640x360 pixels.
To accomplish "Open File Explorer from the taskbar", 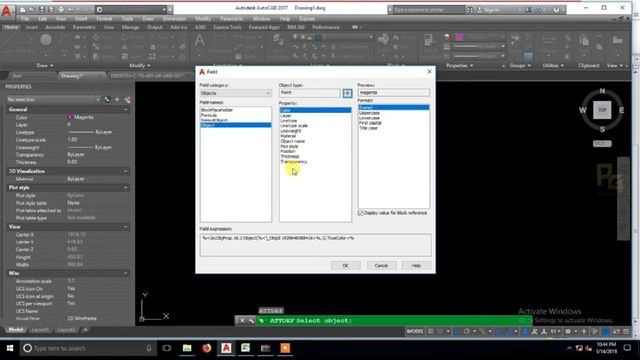I will click(187, 348).
